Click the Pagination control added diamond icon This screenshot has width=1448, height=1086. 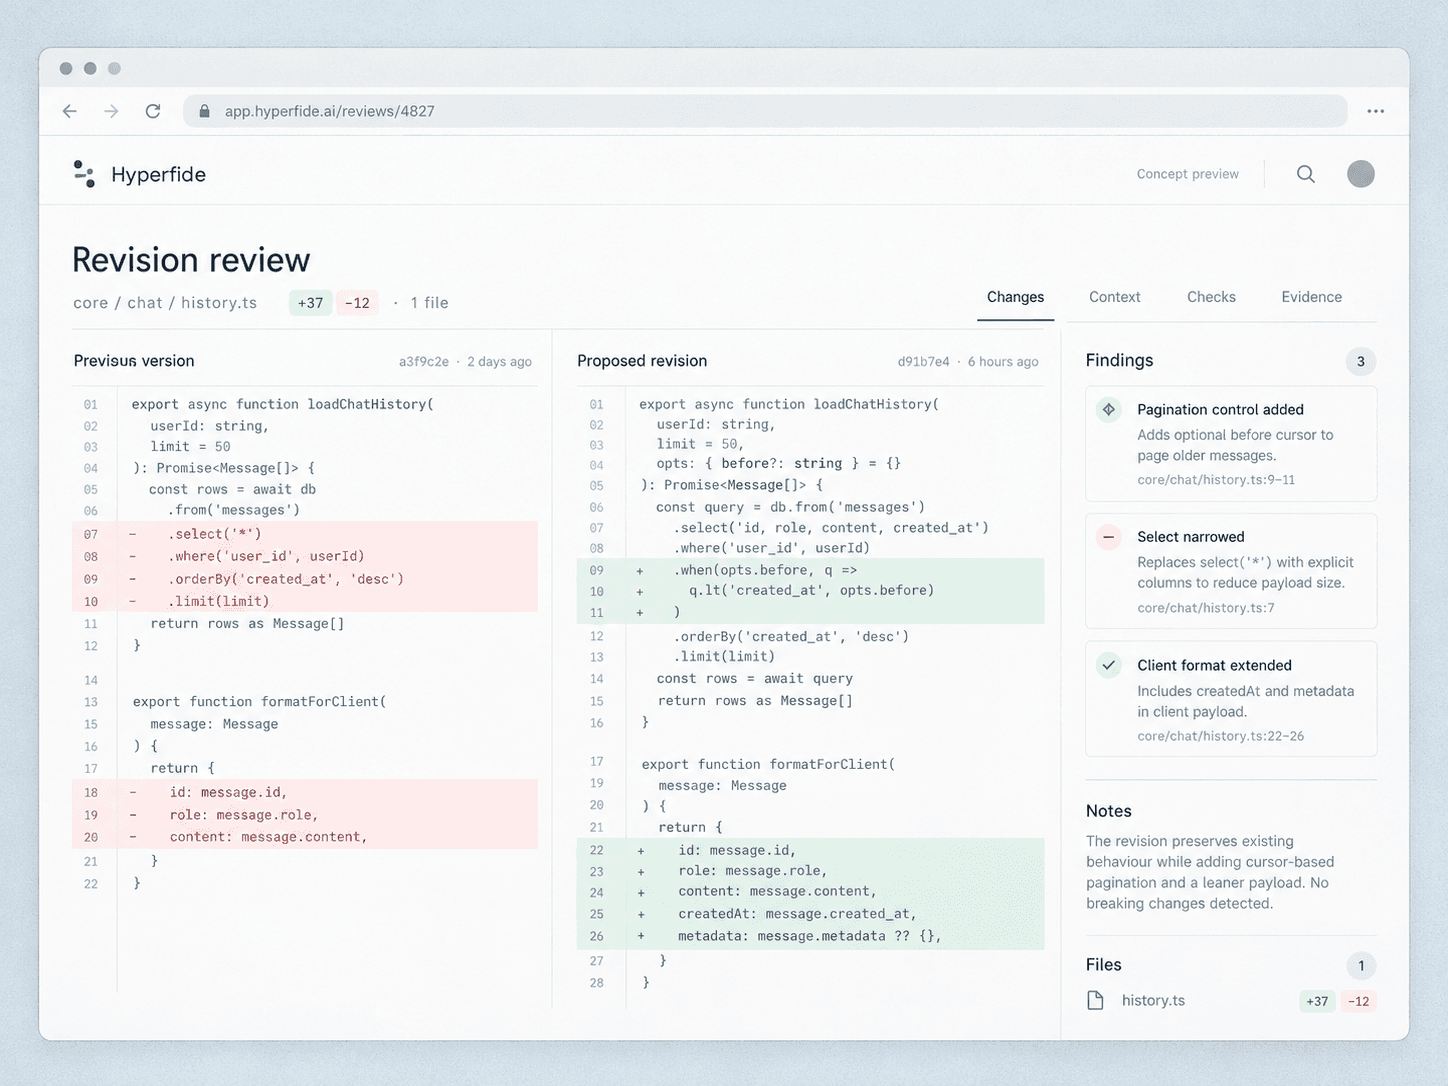1109,409
